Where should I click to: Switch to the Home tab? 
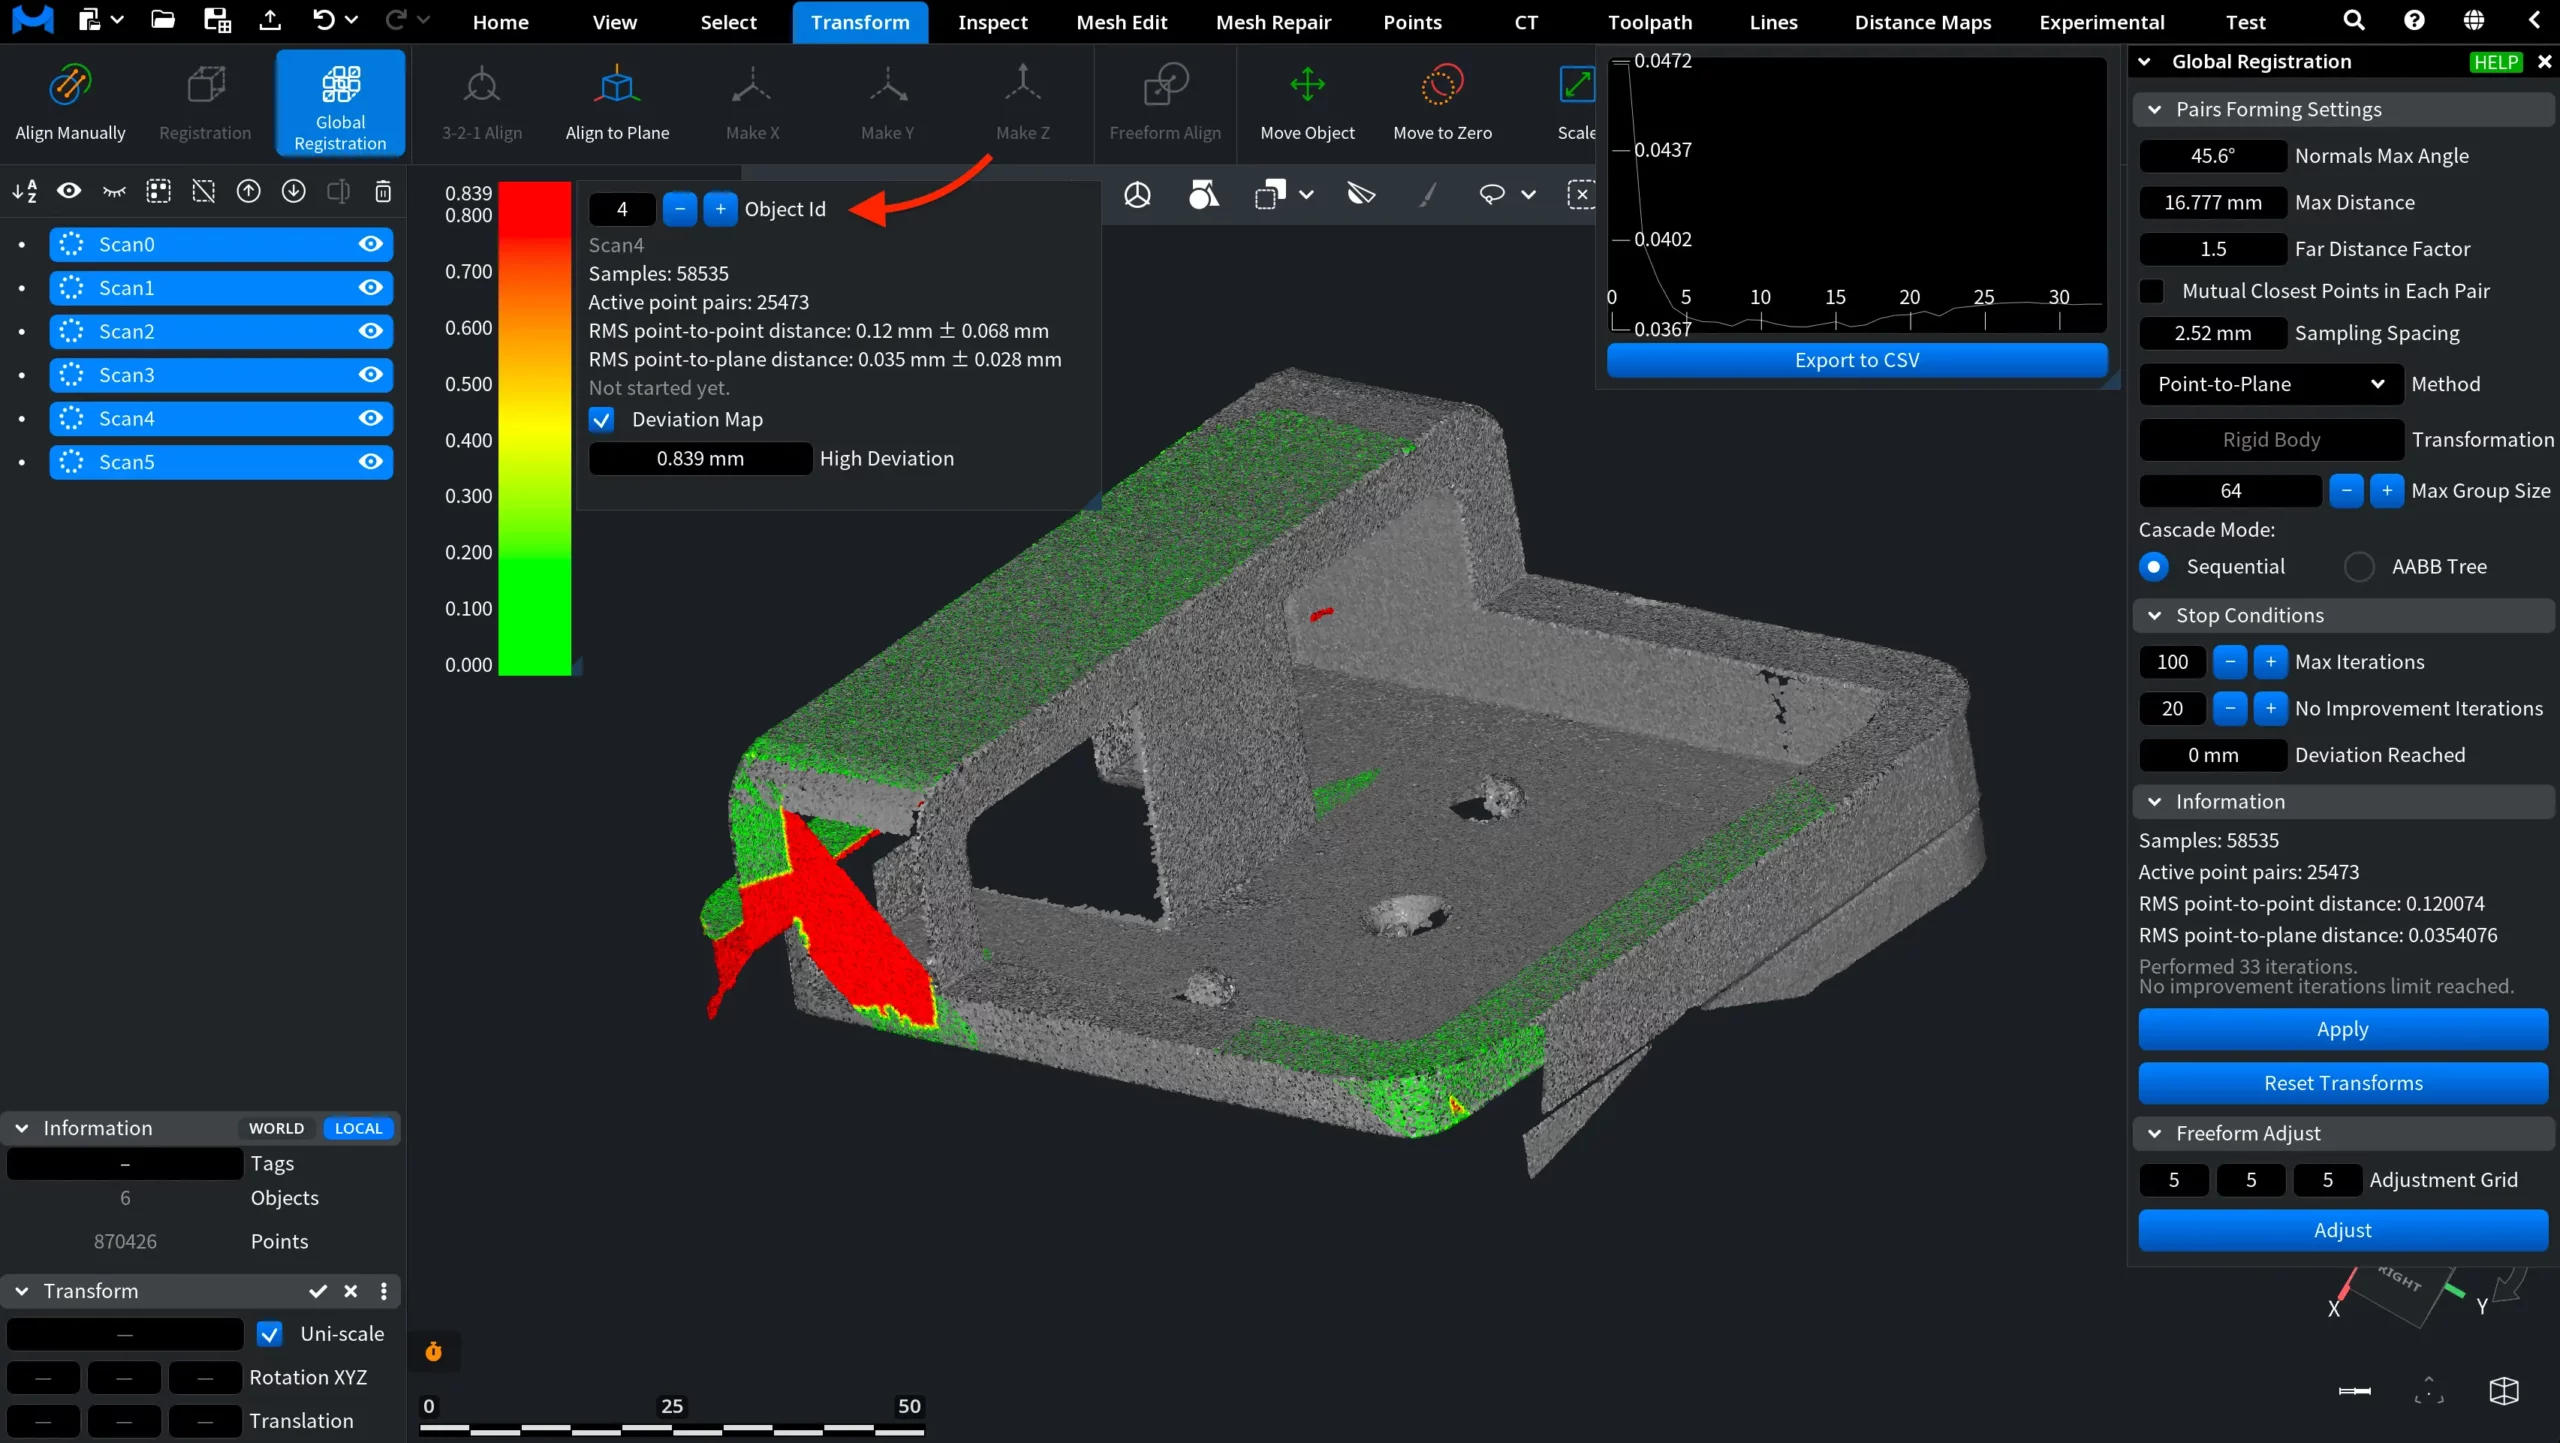pos(500,22)
